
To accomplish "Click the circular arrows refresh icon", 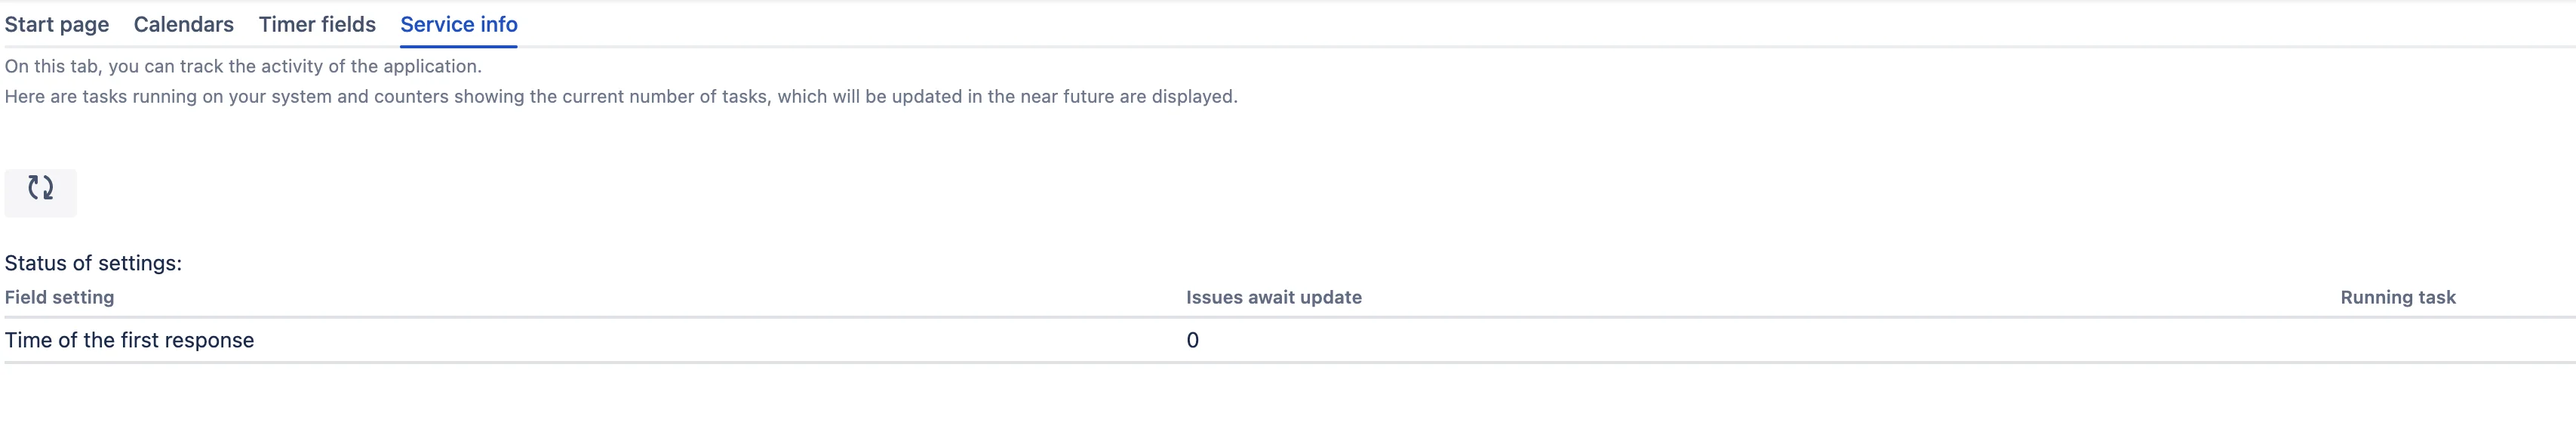I will 40,188.
